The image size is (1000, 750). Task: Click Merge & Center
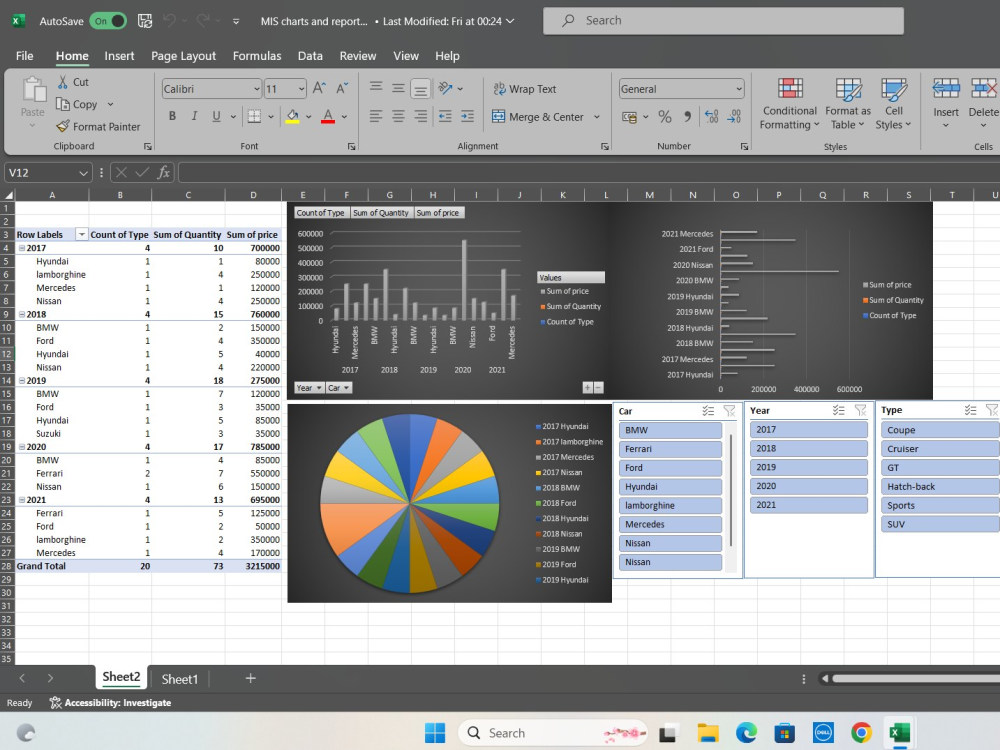[x=540, y=117]
